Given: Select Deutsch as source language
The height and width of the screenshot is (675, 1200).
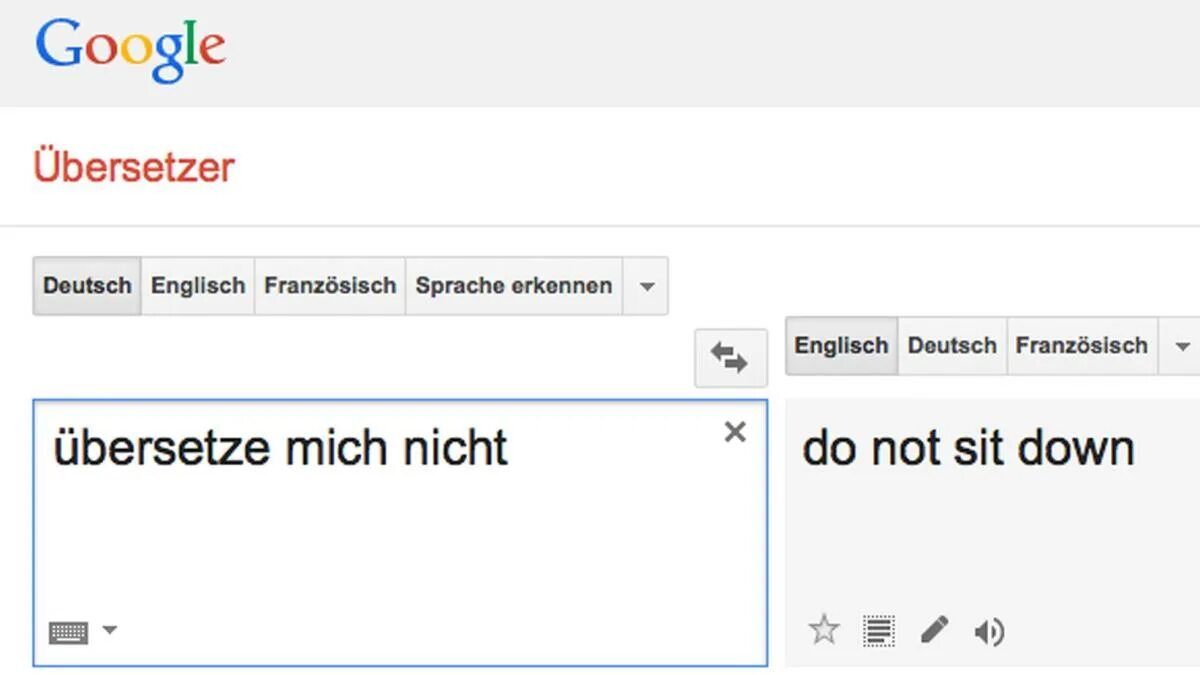Looking at the screenshot, I should (87, 286).
